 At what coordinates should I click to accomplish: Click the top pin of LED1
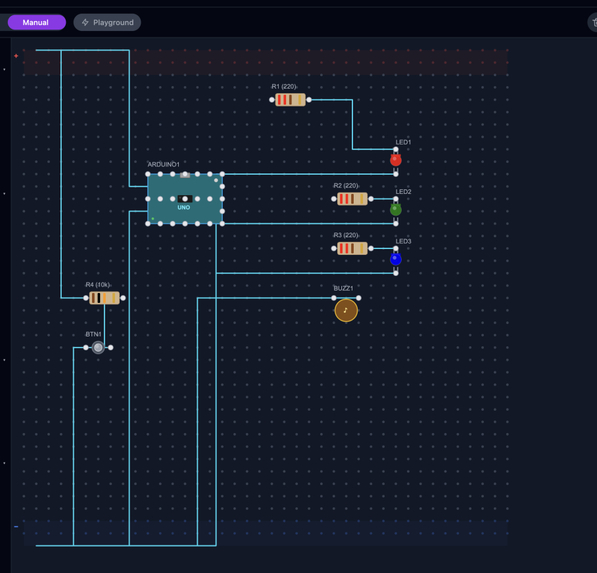[x=396, y=149]
